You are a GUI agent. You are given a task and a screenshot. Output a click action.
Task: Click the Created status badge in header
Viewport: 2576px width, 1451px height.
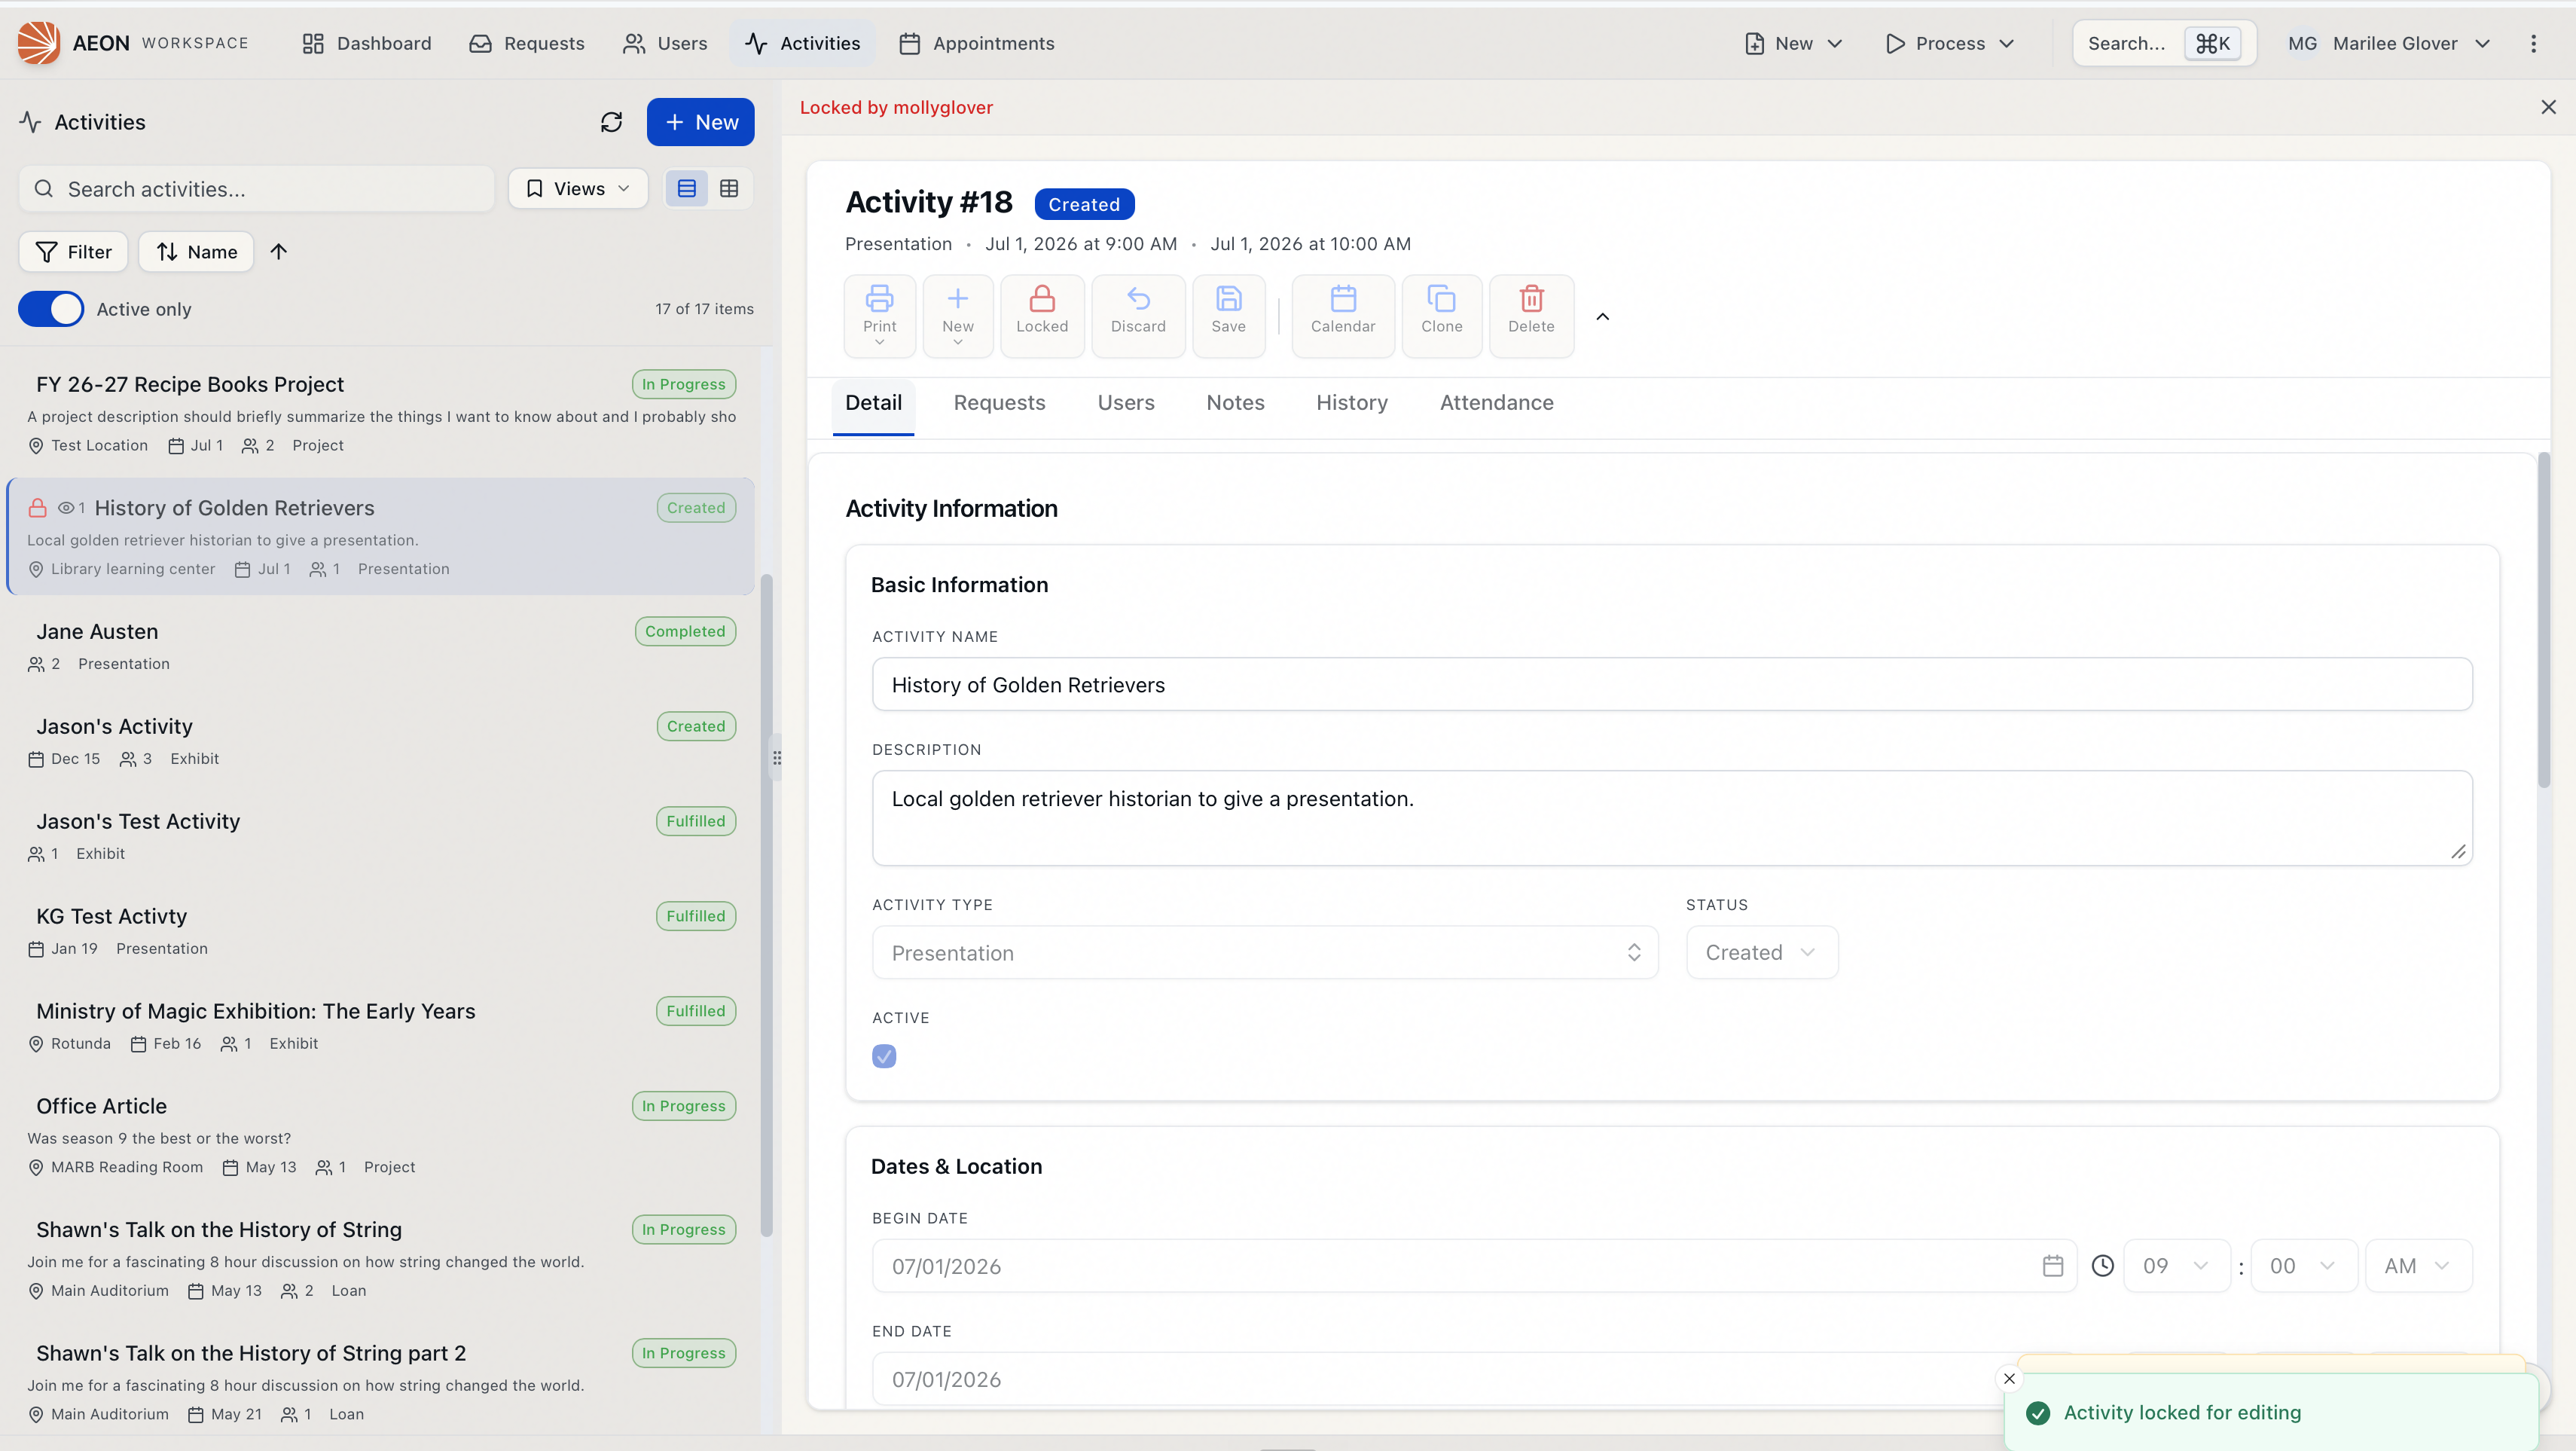(1084, 204)
